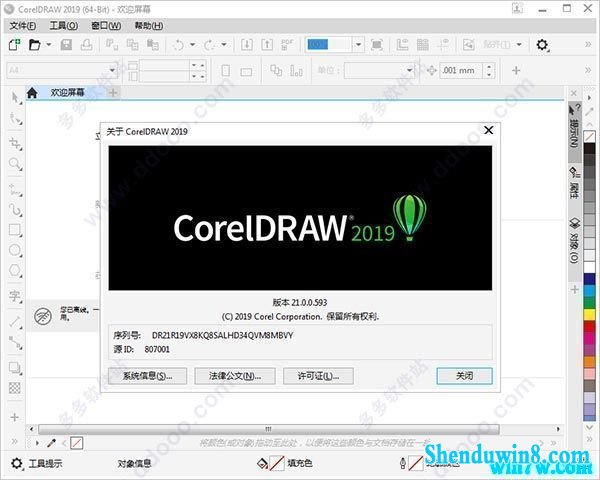
Task: Open the 对象 docker tab
Action: [x=574, y=240]
